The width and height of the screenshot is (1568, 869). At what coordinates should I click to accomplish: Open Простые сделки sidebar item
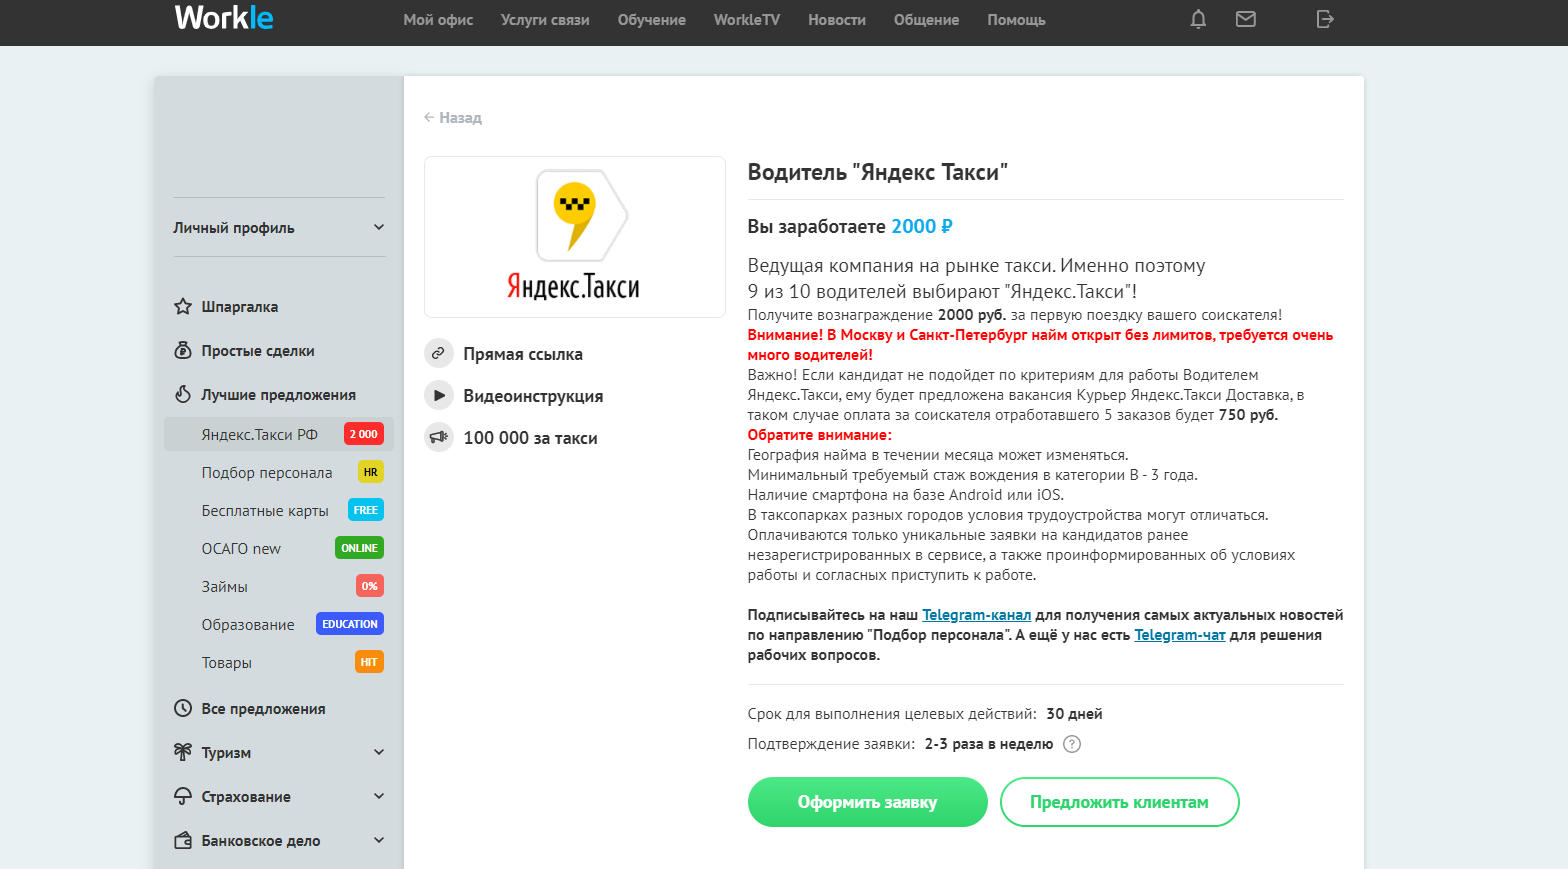click(x=258, y=351)
